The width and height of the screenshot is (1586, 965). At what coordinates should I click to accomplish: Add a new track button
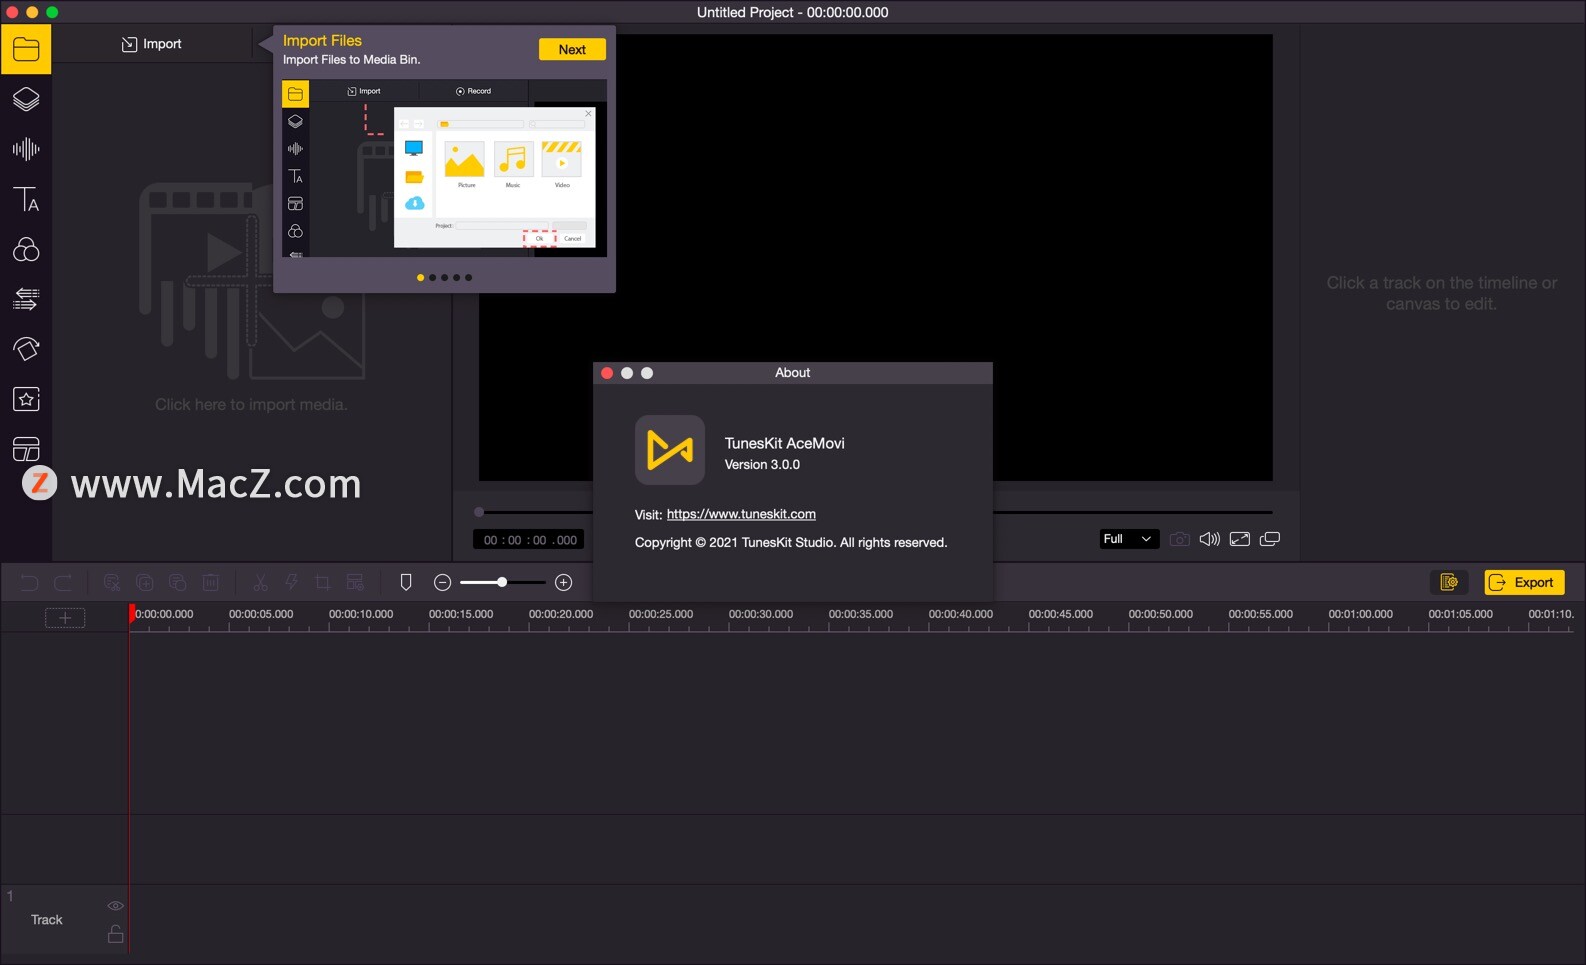point(65,618)
